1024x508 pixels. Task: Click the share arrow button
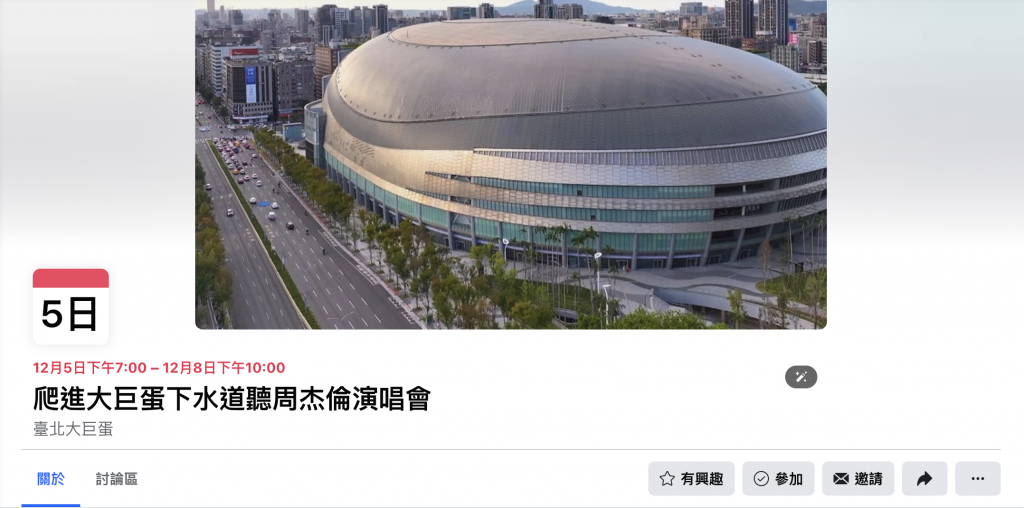(924, 479)
